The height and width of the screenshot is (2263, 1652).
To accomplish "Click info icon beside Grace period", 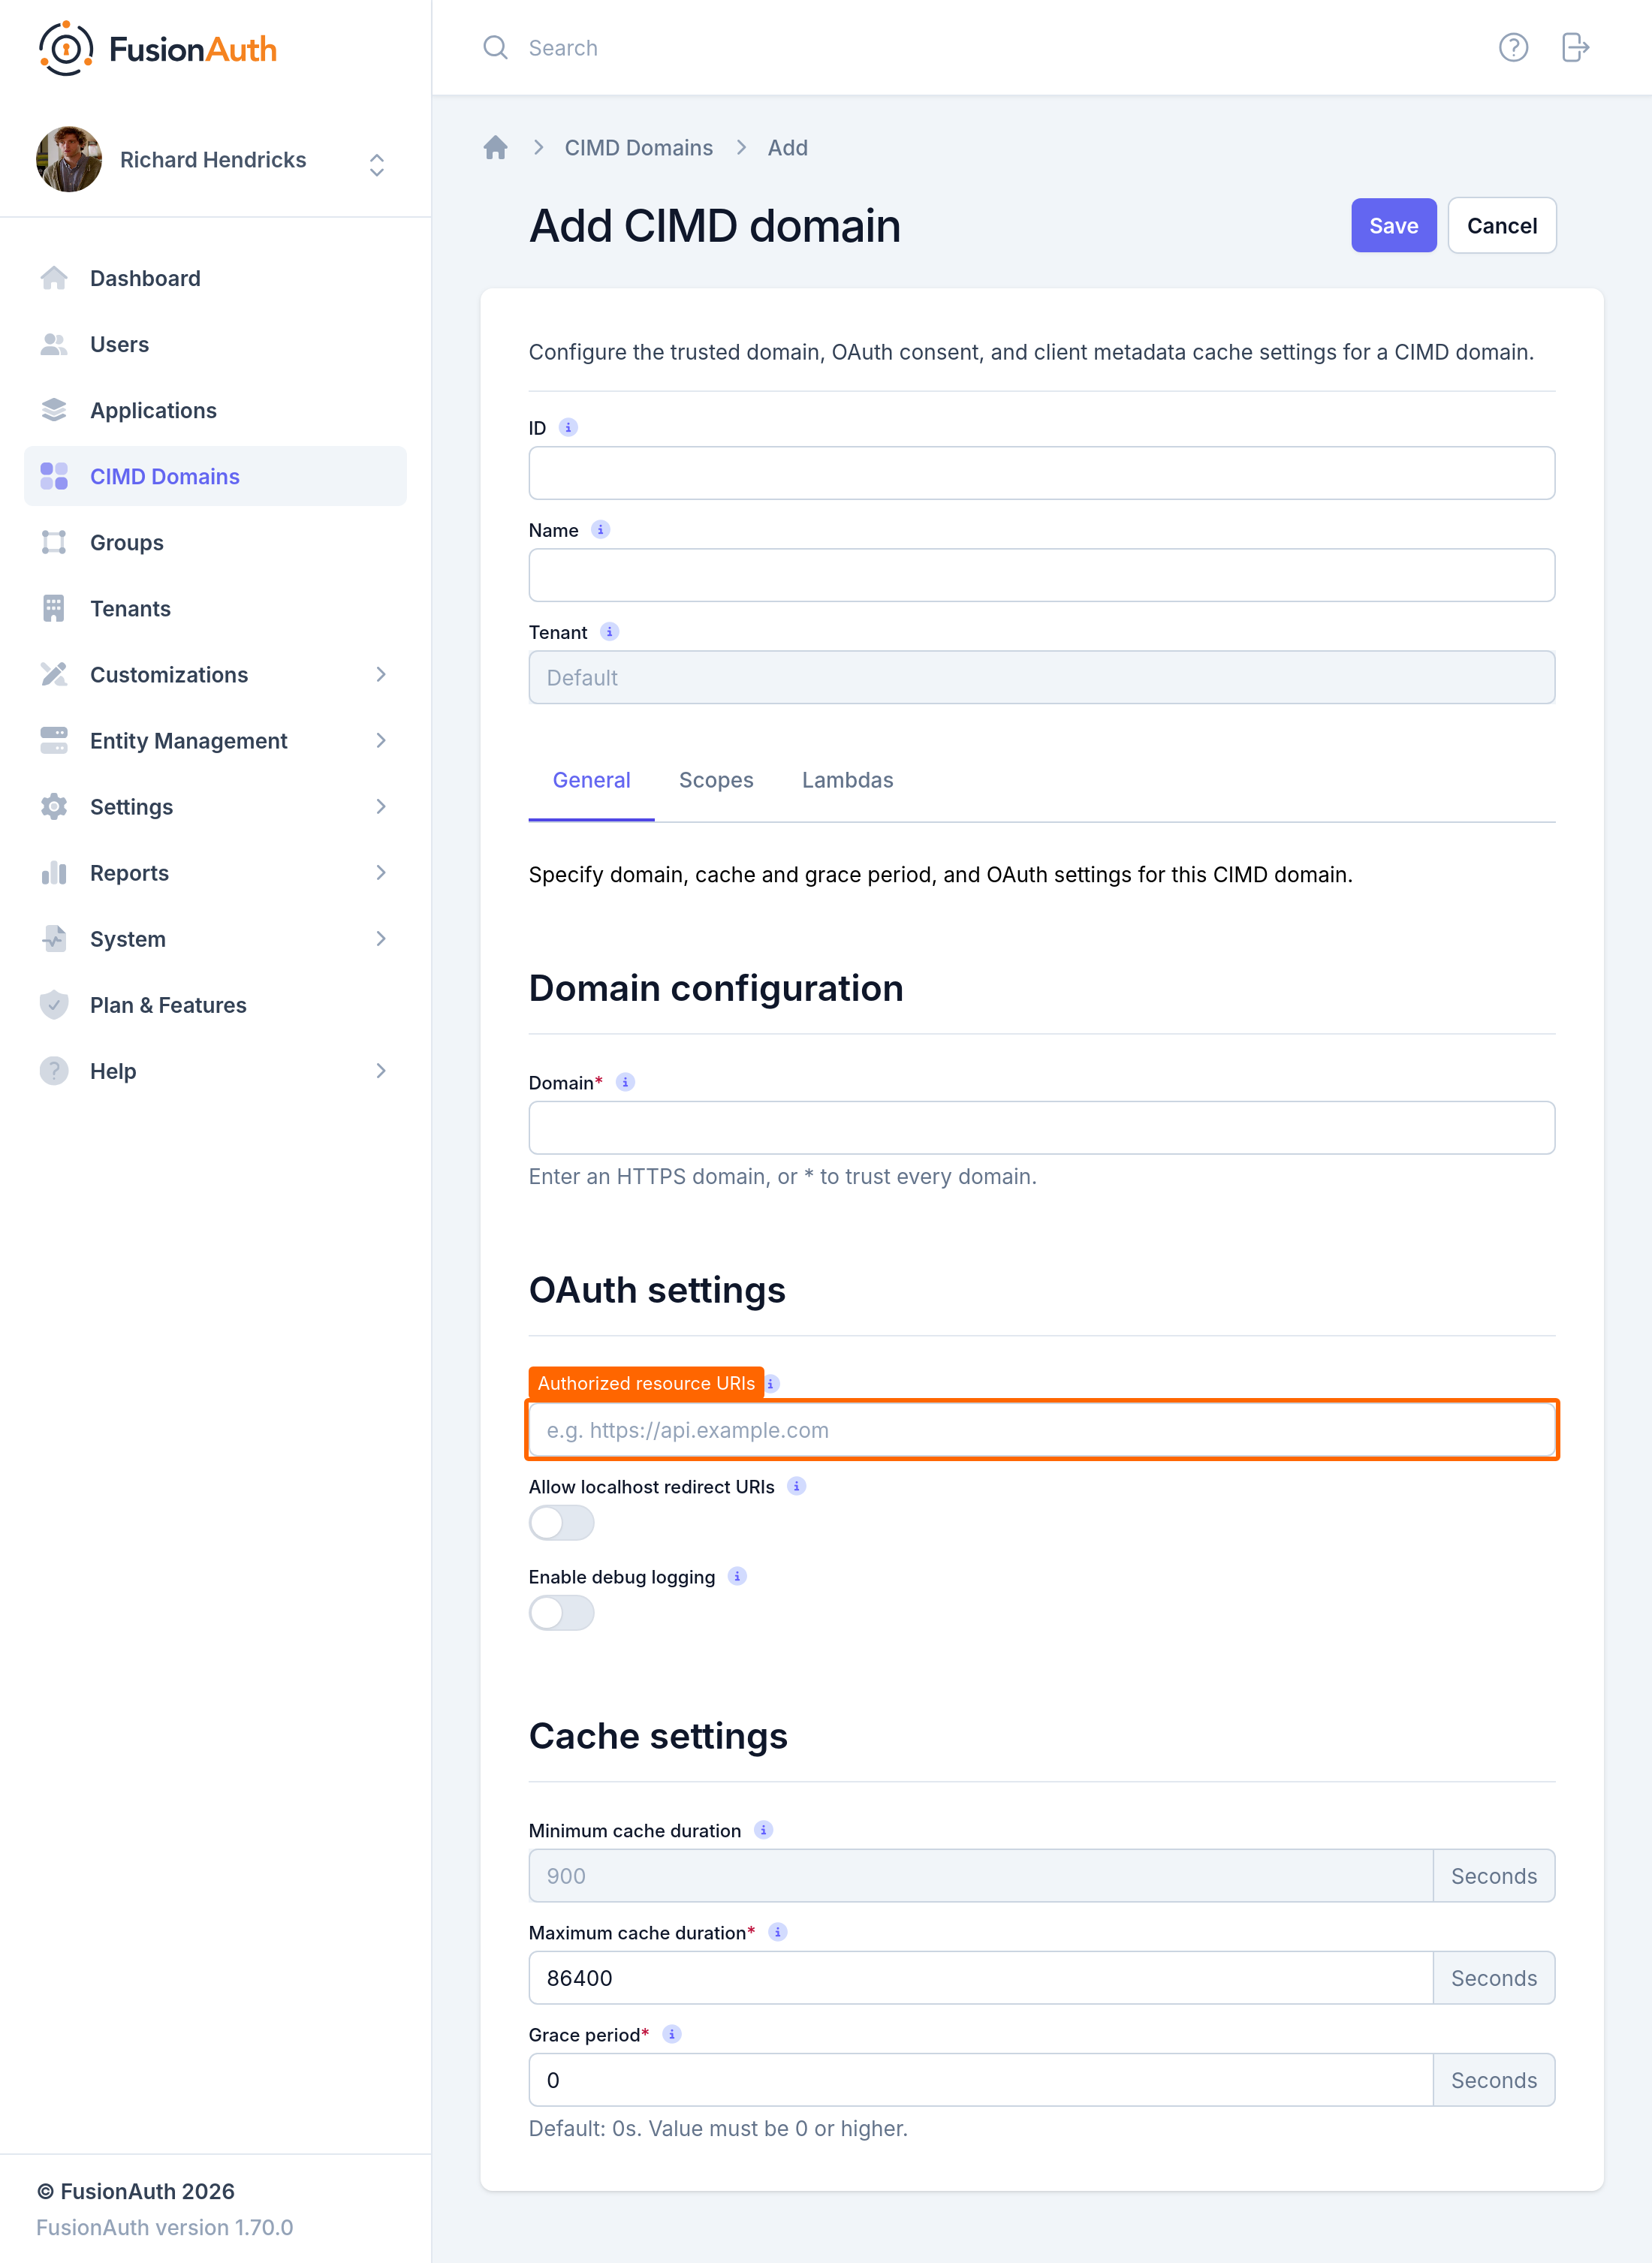I will pyautogui.click(x=672, y=2034).
